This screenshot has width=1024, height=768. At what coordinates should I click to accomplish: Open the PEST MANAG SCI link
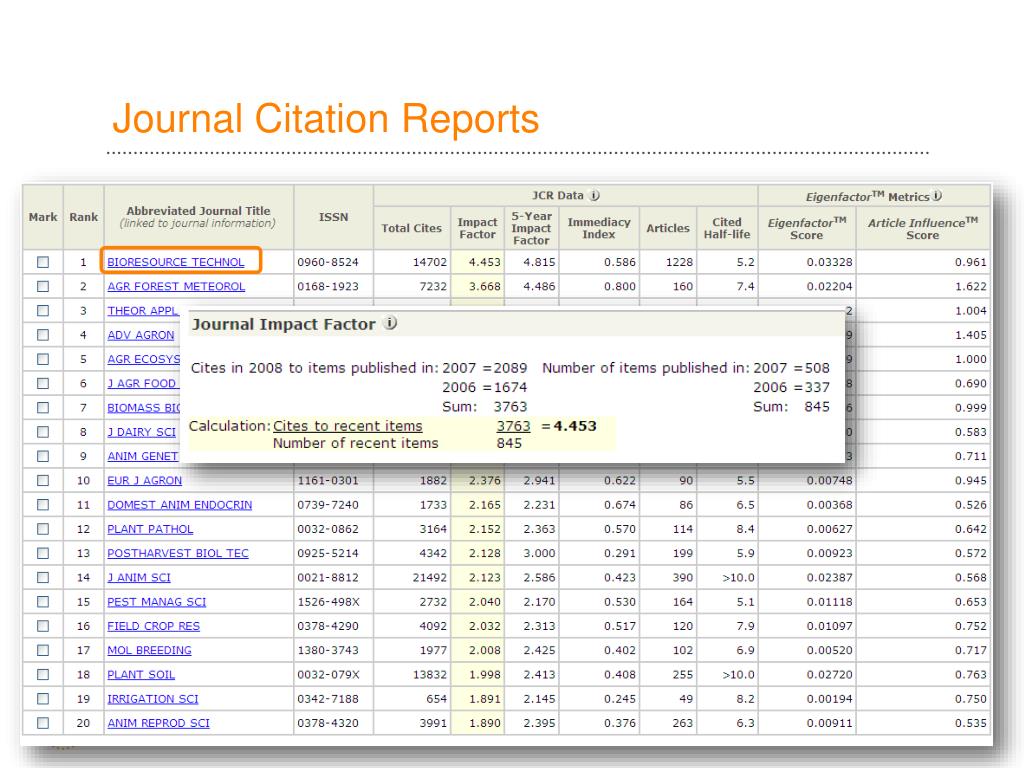point(157,601)
